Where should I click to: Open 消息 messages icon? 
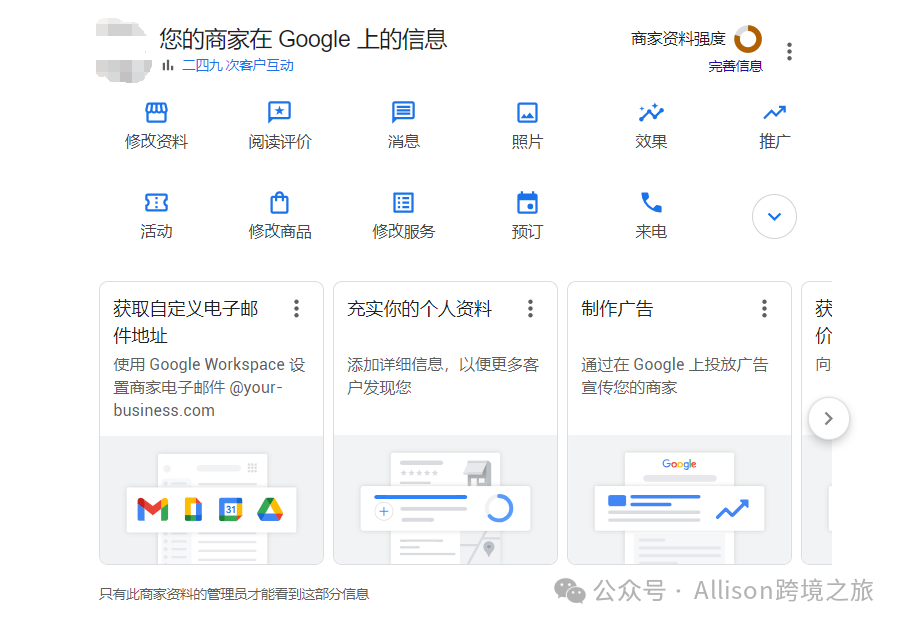point(403,112)
